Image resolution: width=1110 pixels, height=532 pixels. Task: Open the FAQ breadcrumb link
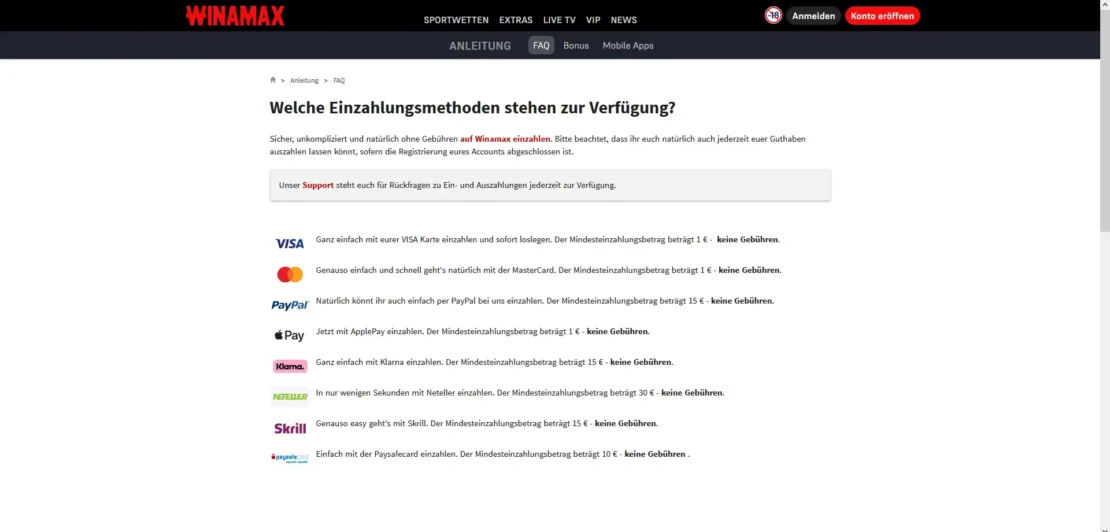pos(339,81)
